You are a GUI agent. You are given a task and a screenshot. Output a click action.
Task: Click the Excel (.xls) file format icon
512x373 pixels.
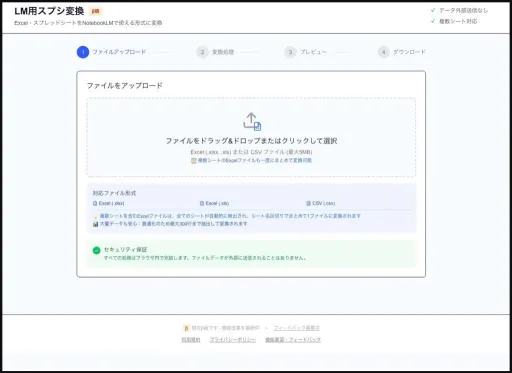coord(202,203)
